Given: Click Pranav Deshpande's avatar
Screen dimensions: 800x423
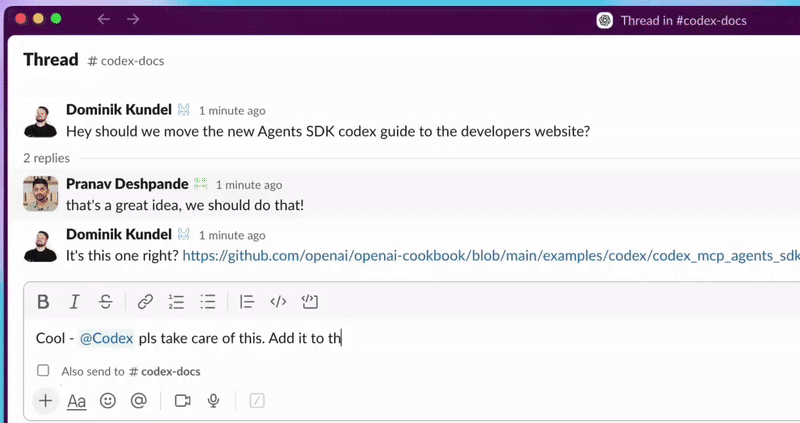Looking at the screenshot, I should [x=41, y=194].
